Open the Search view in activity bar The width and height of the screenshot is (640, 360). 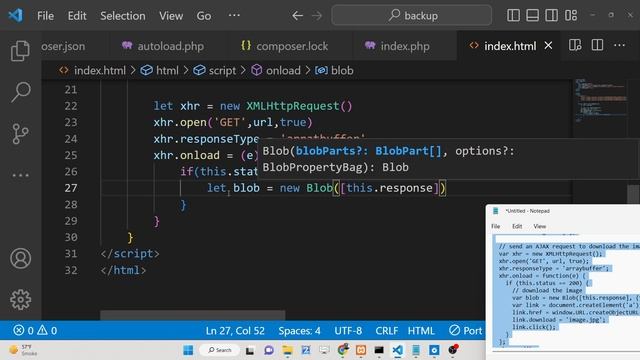[x=20, y=91]
